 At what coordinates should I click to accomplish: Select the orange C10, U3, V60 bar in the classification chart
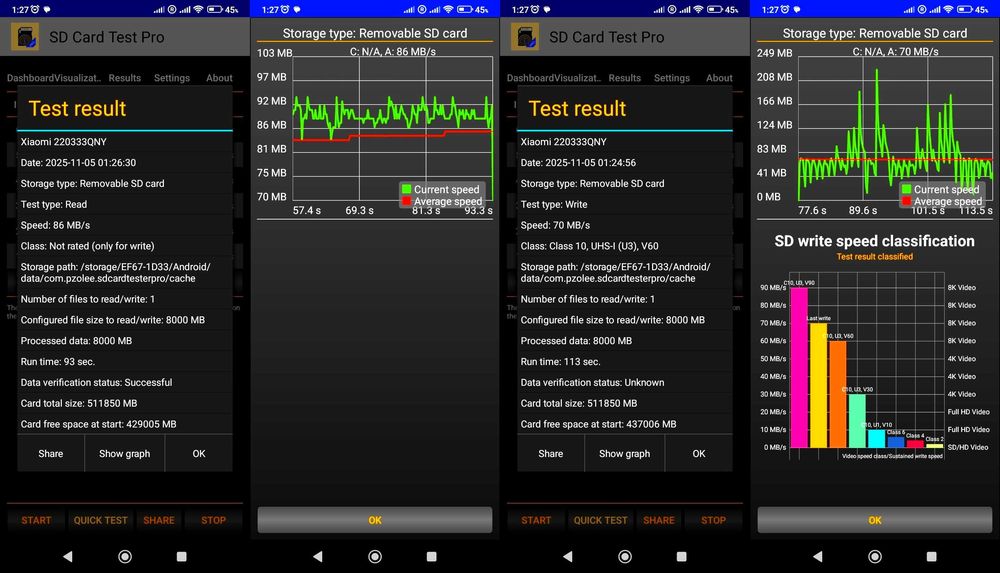pyautogui.click(x=837, y=394)
